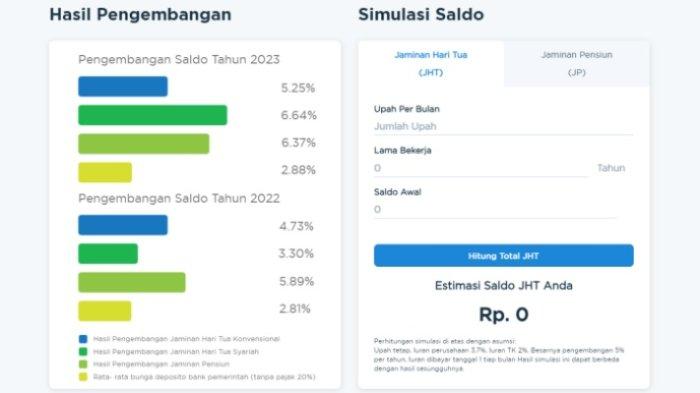Image resolution: width=700 pixels, height=393 pixels.
Task: Click the 2022 green 3.30% bar
Action: 108,254
